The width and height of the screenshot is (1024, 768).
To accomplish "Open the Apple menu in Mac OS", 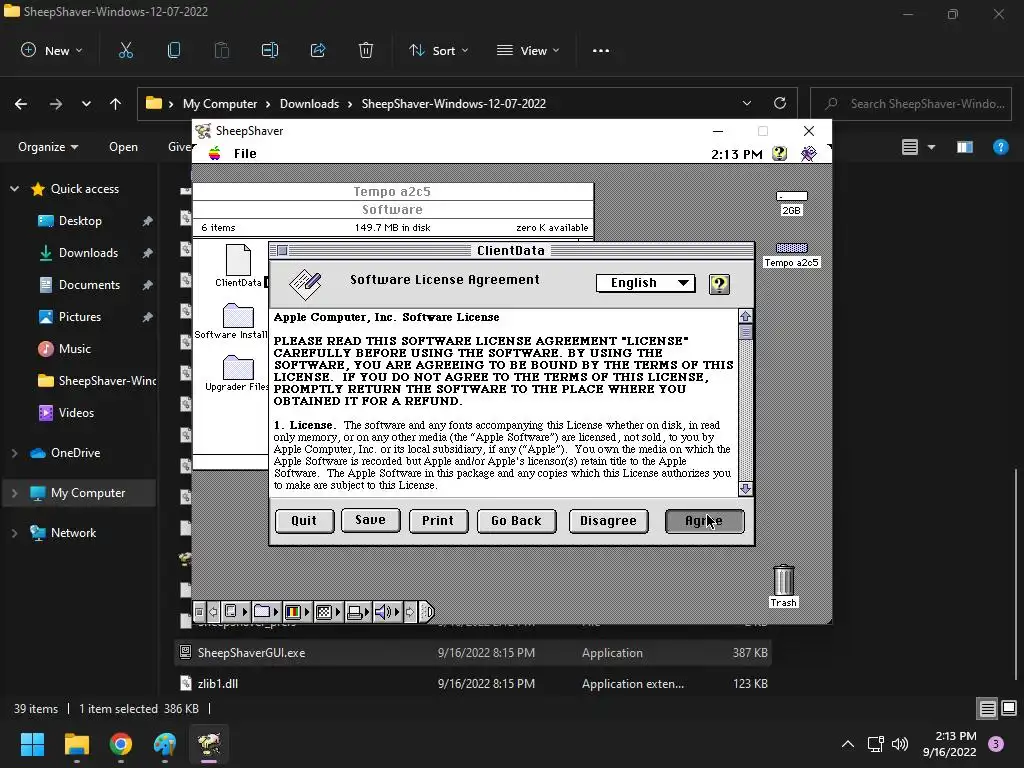I will point(214,153).
